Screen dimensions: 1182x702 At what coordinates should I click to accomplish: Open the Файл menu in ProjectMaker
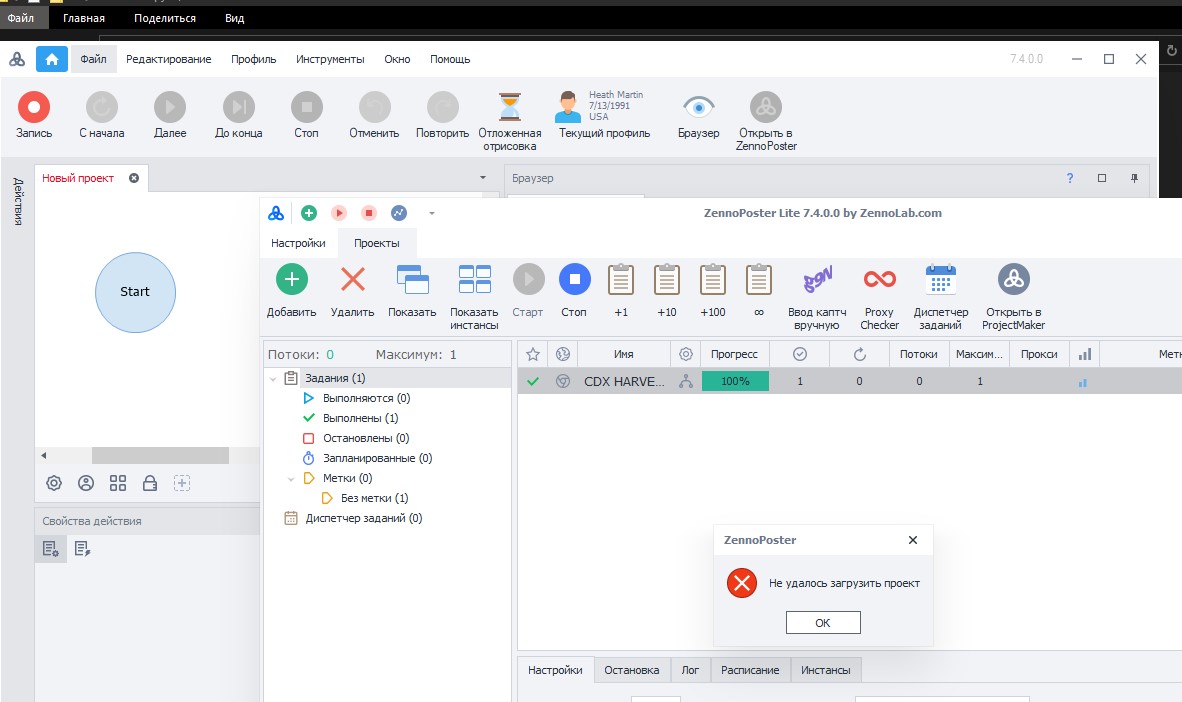click(93, 59)
